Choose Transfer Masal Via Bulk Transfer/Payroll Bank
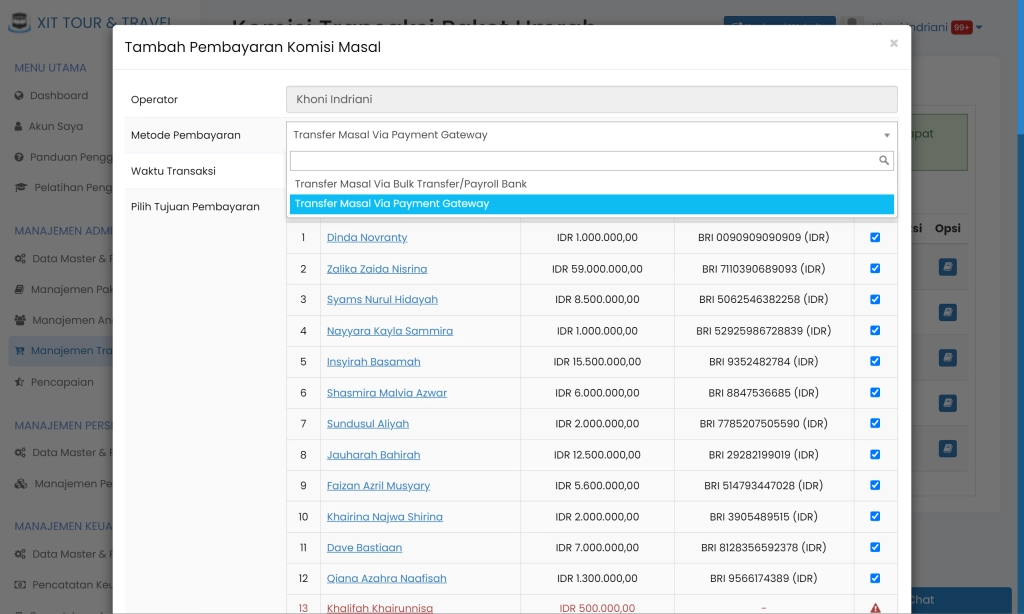The width and height of the screenshot is (1024, 614). [410, 184]
